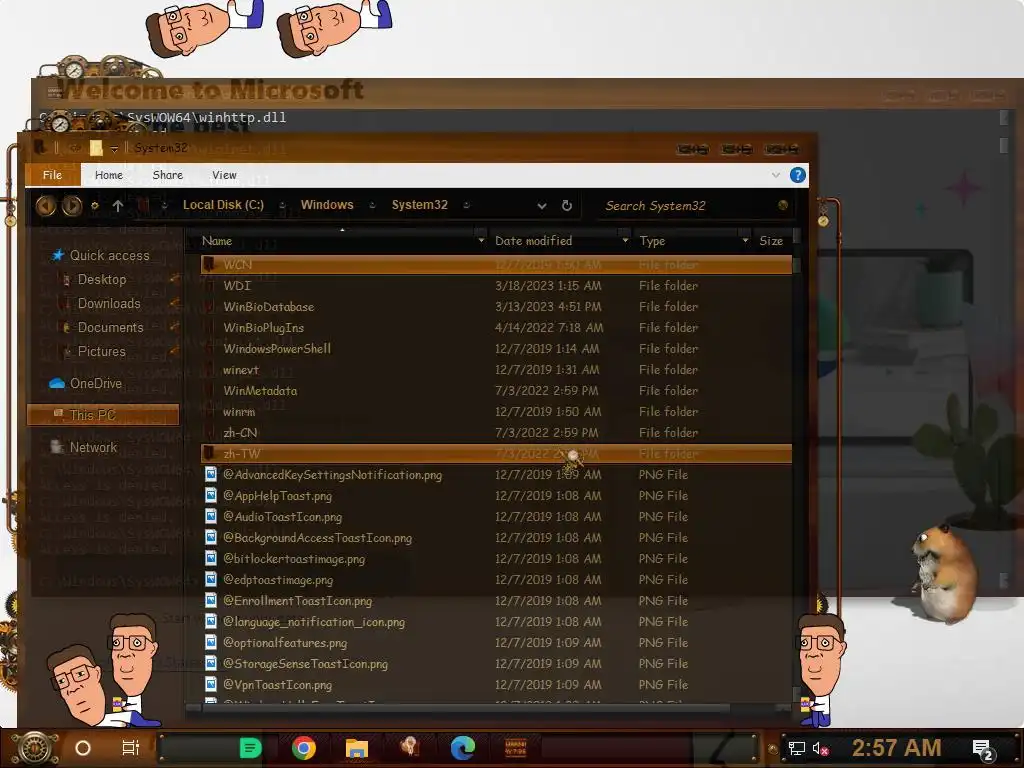The image size is (1024, 768).
Task: Go forward using the forward arrow
Action: tap(72, 206)
